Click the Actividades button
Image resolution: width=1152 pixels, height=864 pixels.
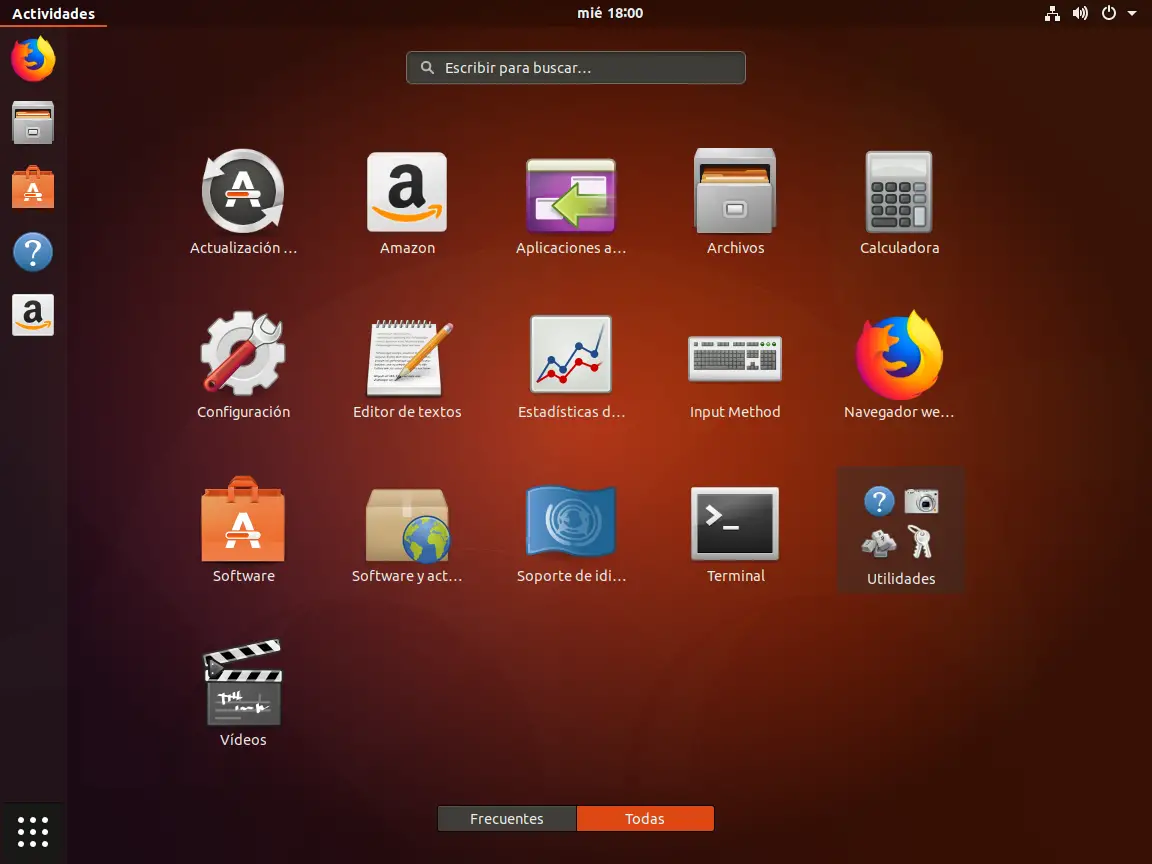point(54,13)
